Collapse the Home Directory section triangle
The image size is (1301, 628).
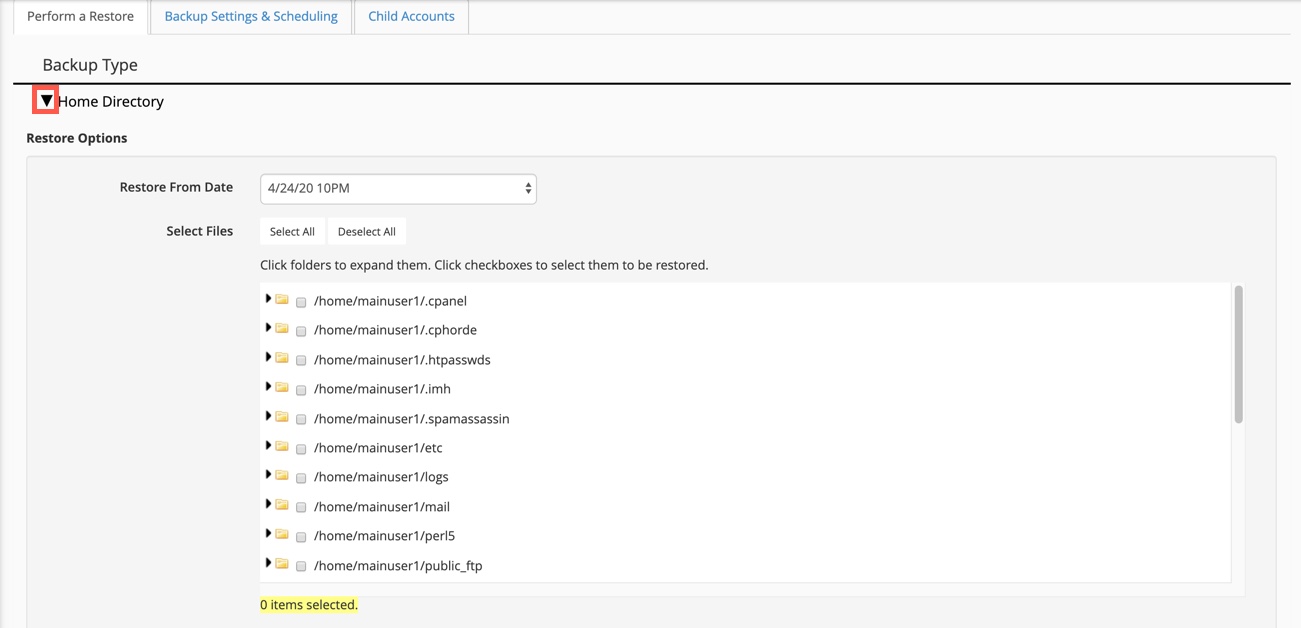(46, 101)
